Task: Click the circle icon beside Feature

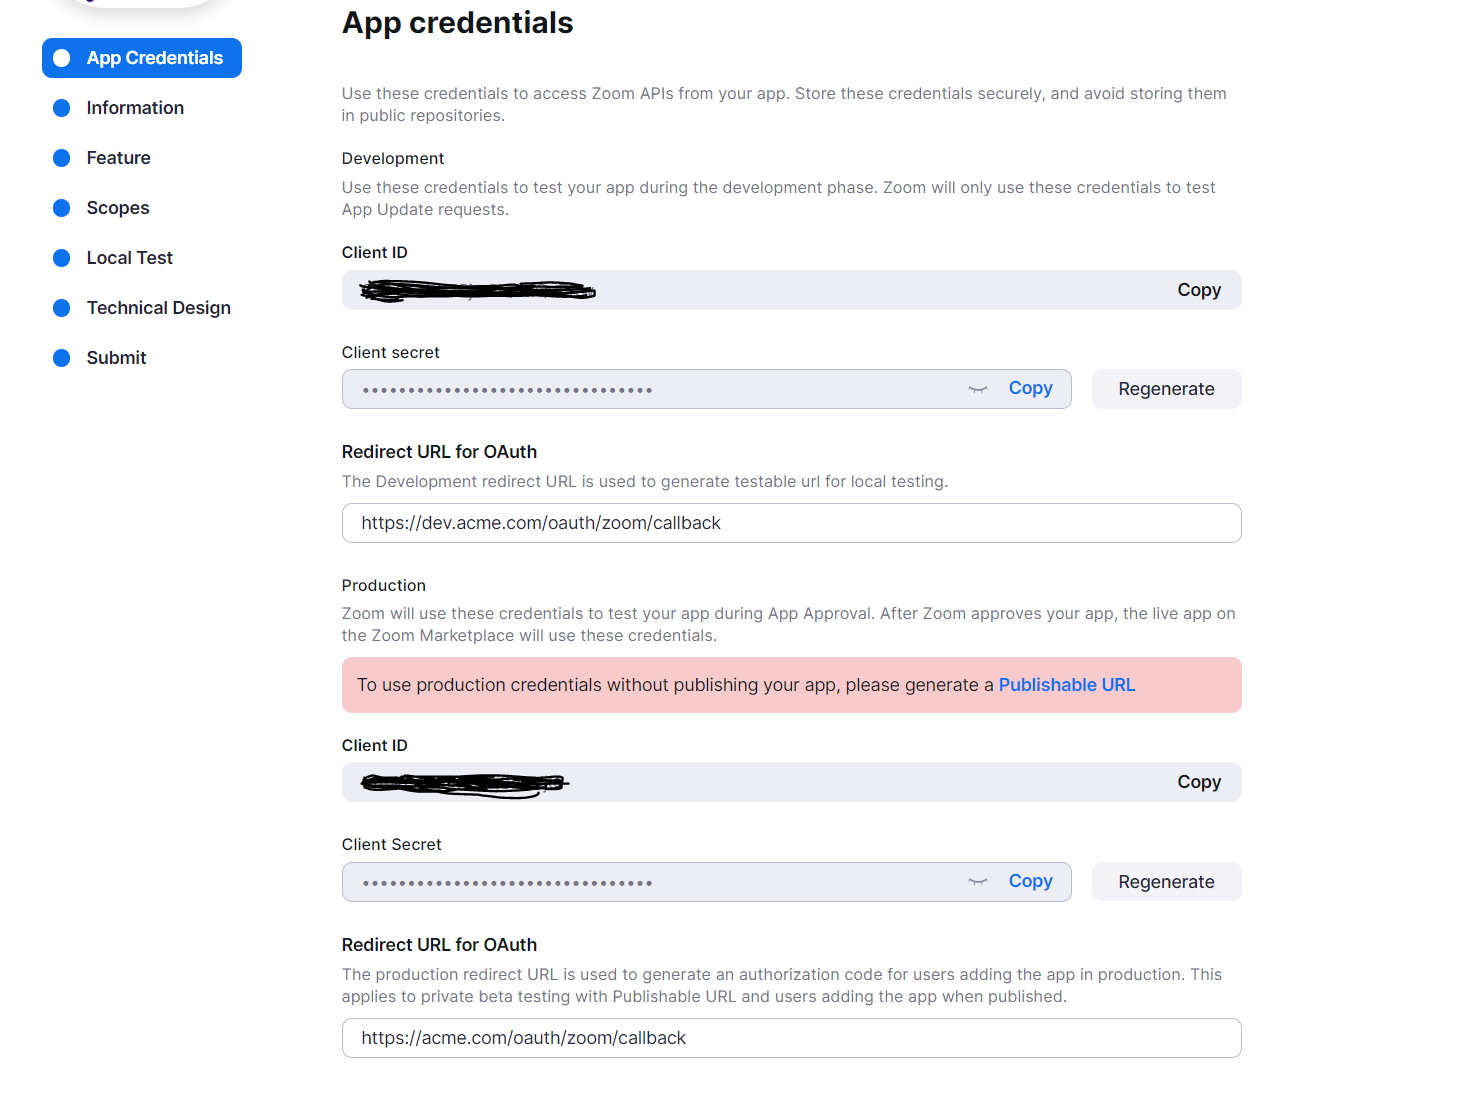Action: (62, 158)
